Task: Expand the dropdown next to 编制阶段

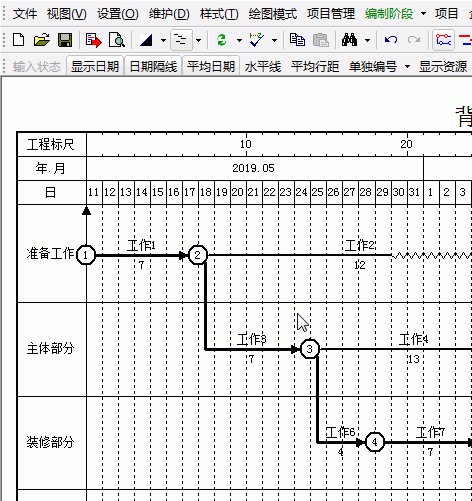Action: pyautogui.click(x=423, y=14)
